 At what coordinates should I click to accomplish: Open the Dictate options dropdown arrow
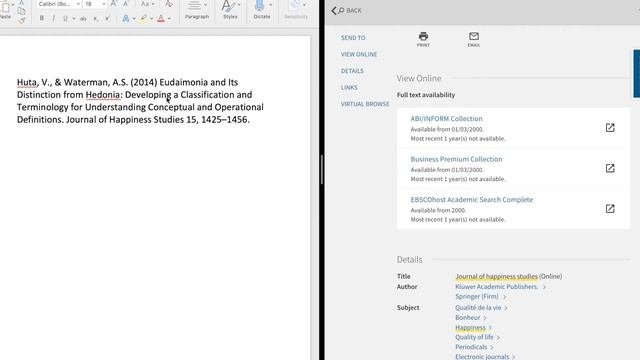click(270, 5)
